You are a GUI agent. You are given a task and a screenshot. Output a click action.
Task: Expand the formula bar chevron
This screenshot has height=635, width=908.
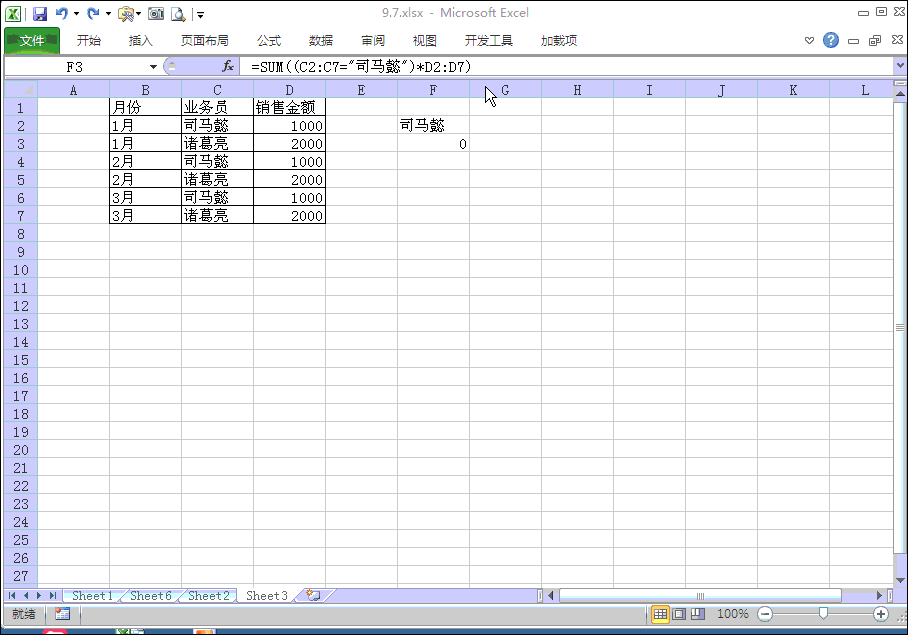click(900, 66)
